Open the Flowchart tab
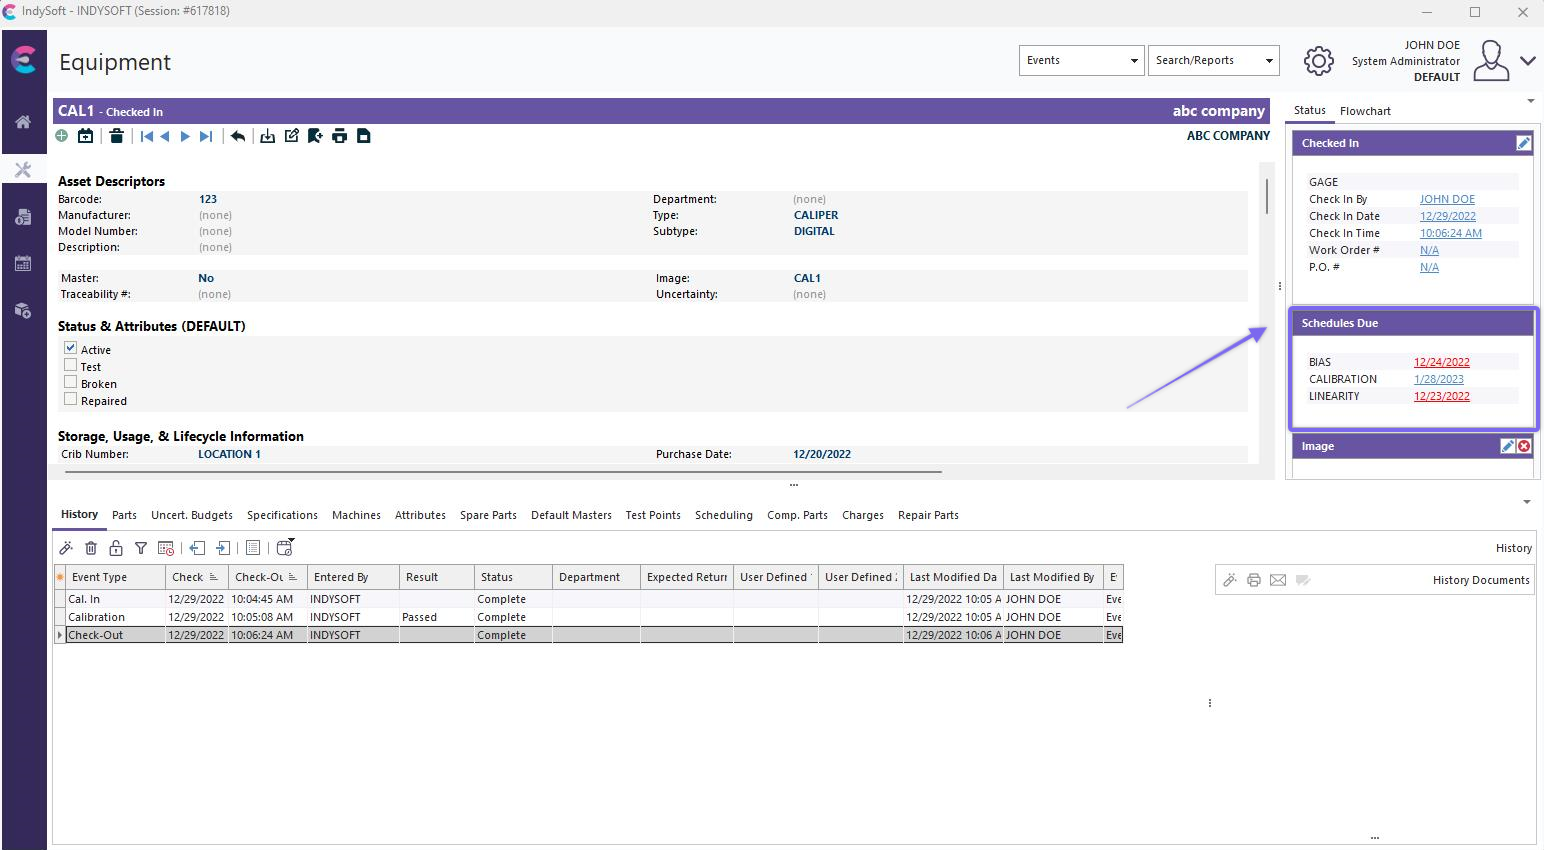This screenshot has height=850, width=1544. [x=1365, y=111]
